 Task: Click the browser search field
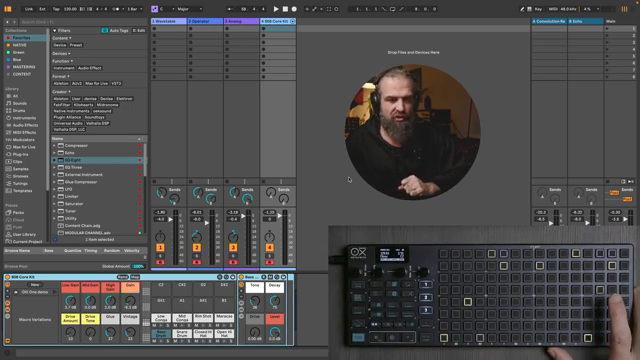tap(84, 22)
